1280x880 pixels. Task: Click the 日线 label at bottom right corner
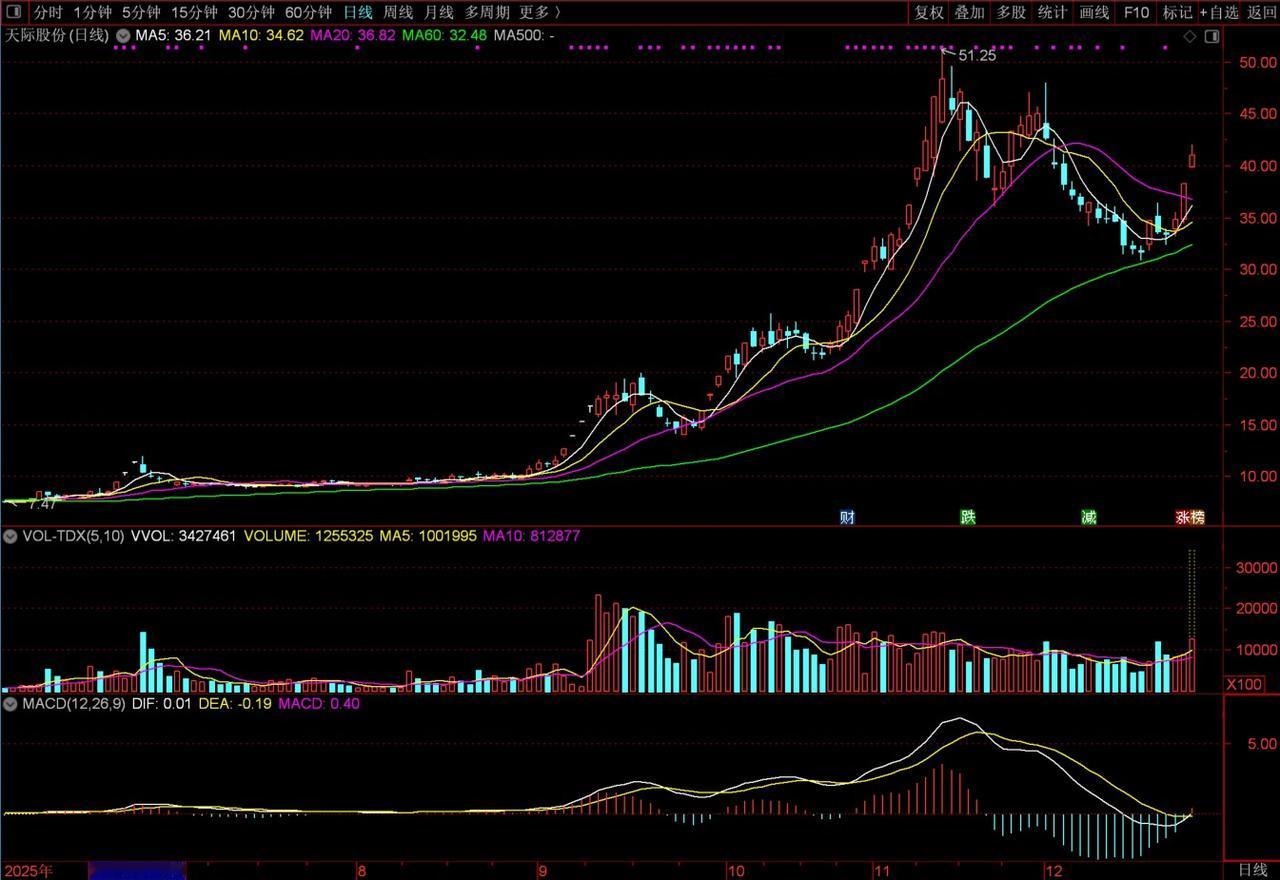(1253, 870)
